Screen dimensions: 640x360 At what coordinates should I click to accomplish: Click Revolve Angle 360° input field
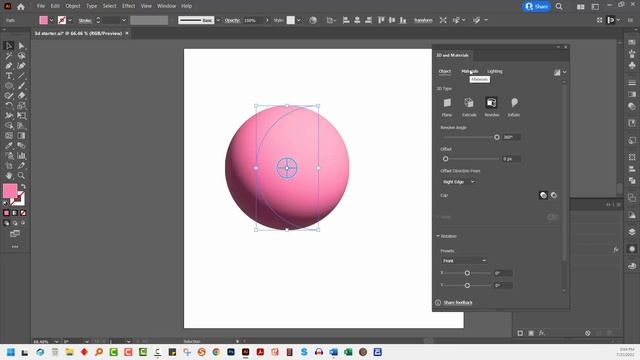(511, 137)
